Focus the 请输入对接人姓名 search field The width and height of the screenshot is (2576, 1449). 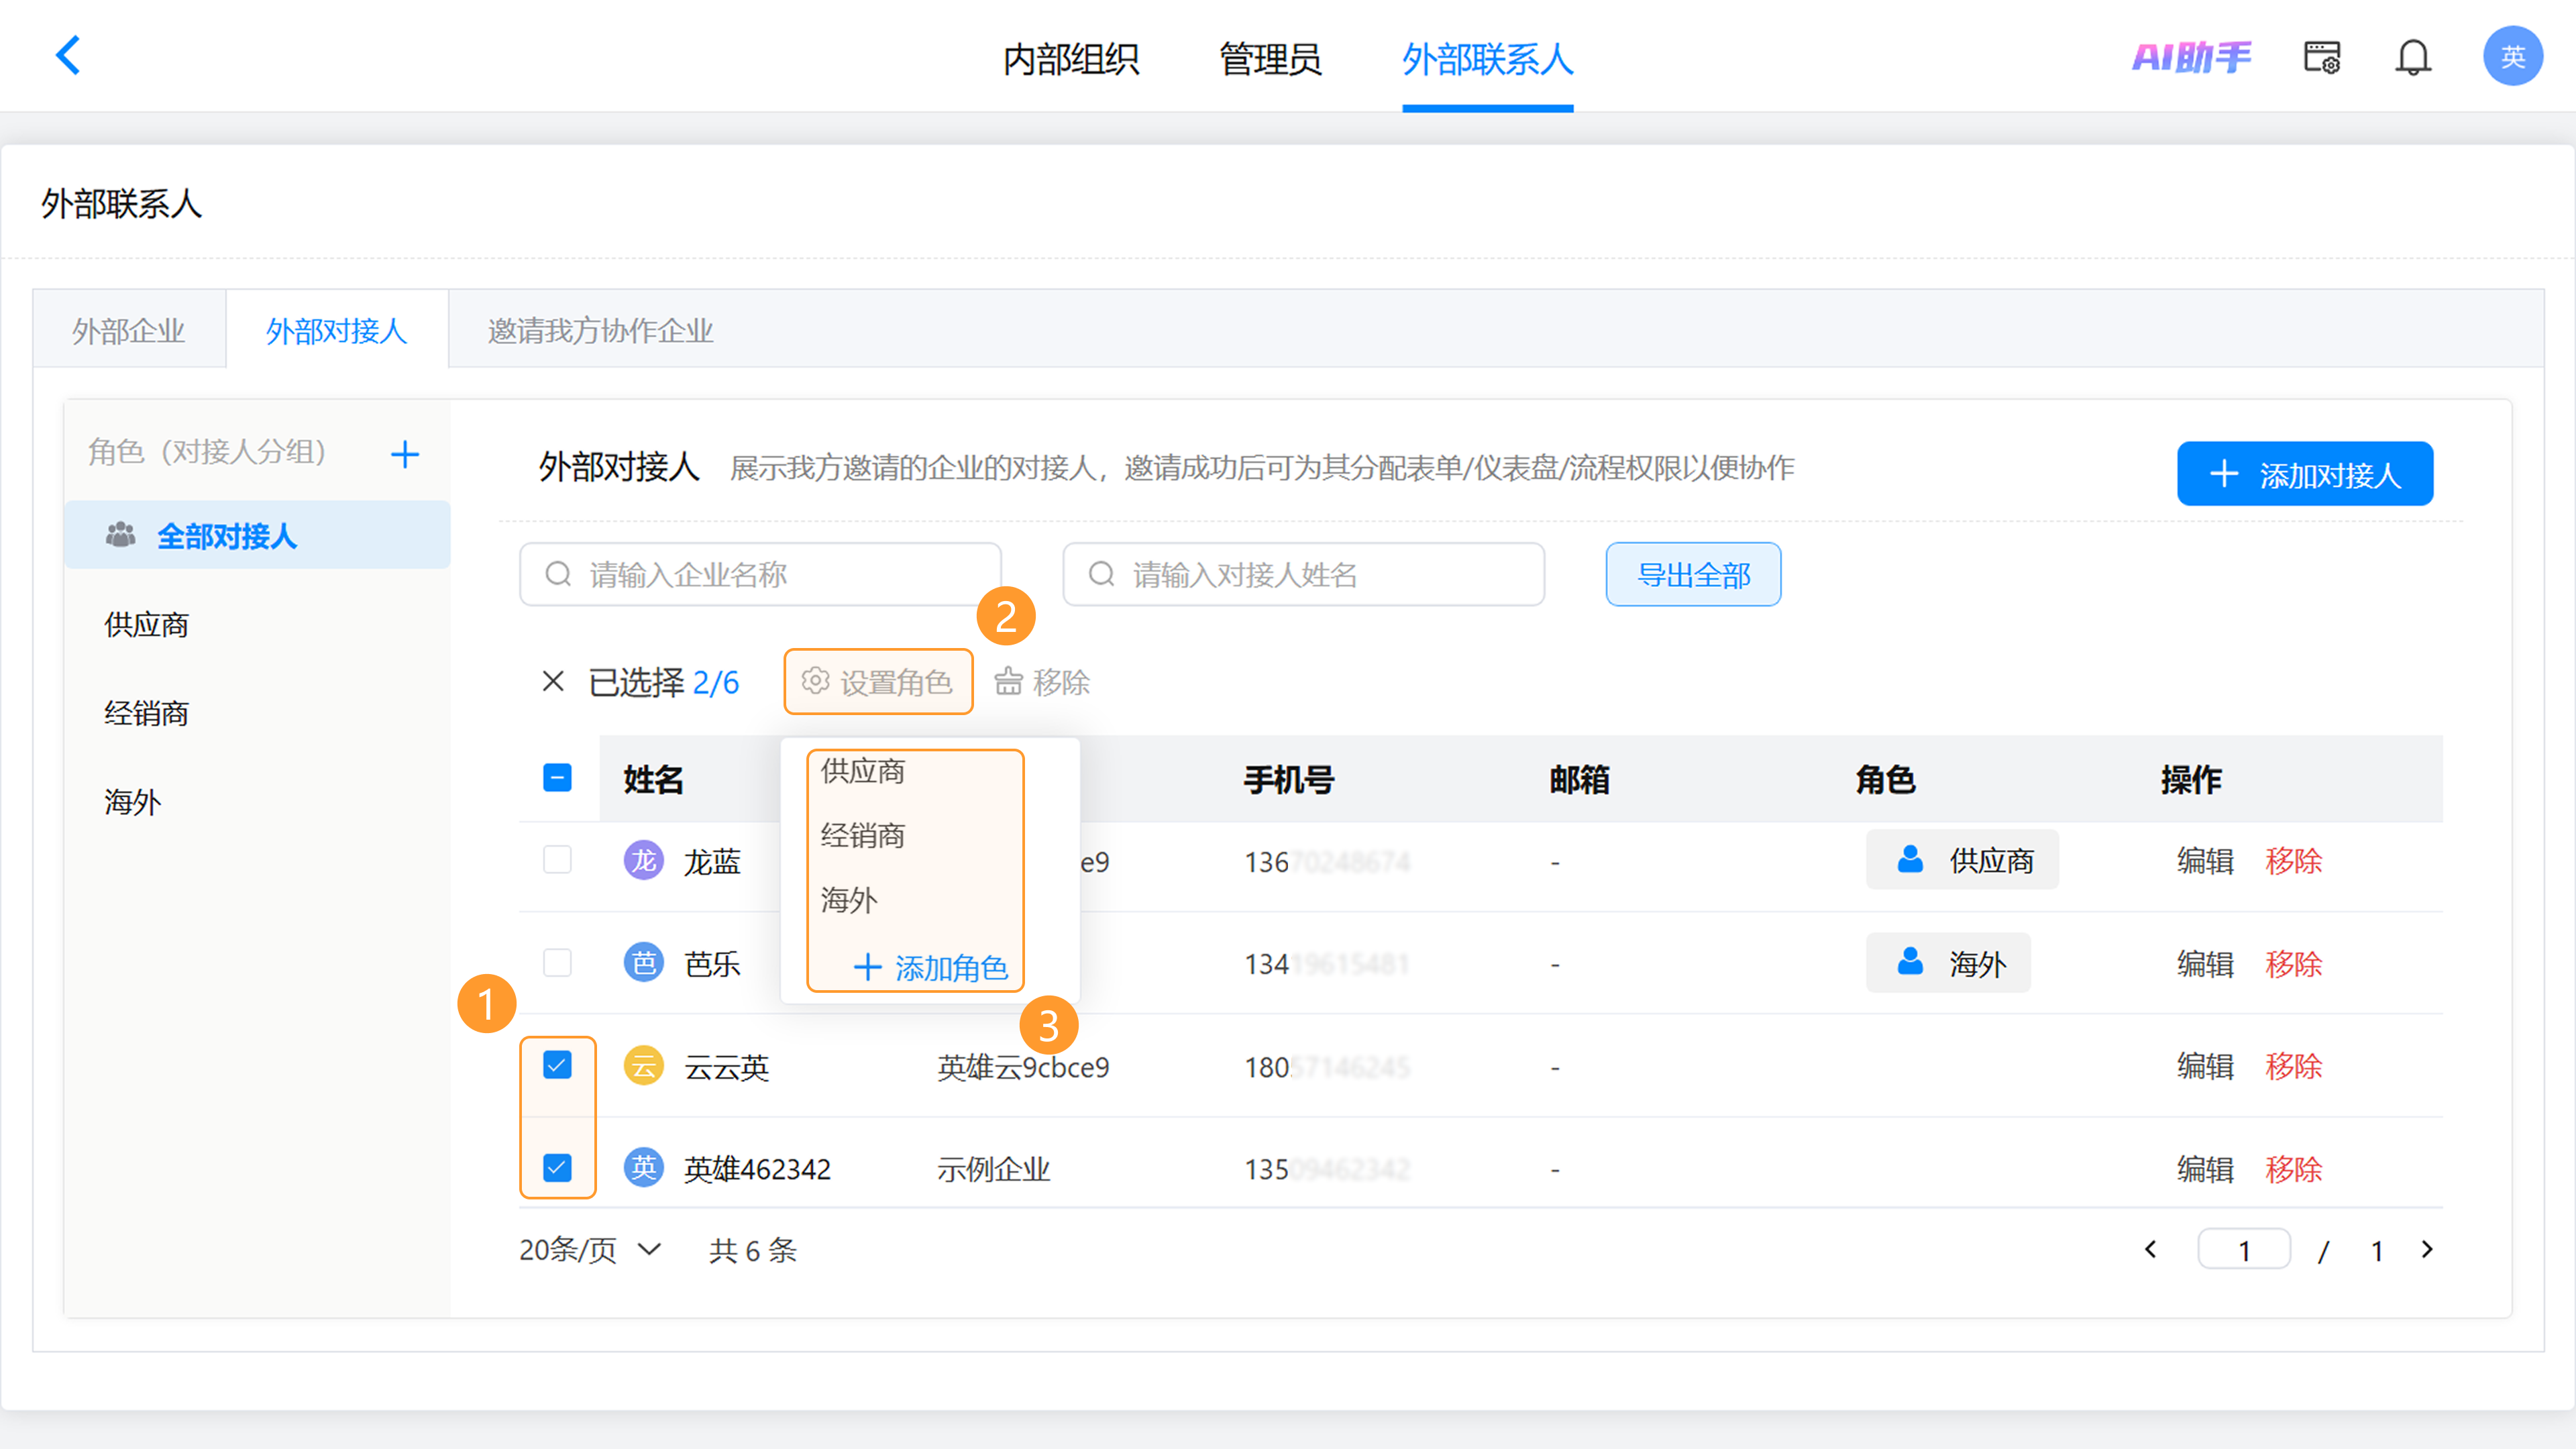click(1303, 575)
